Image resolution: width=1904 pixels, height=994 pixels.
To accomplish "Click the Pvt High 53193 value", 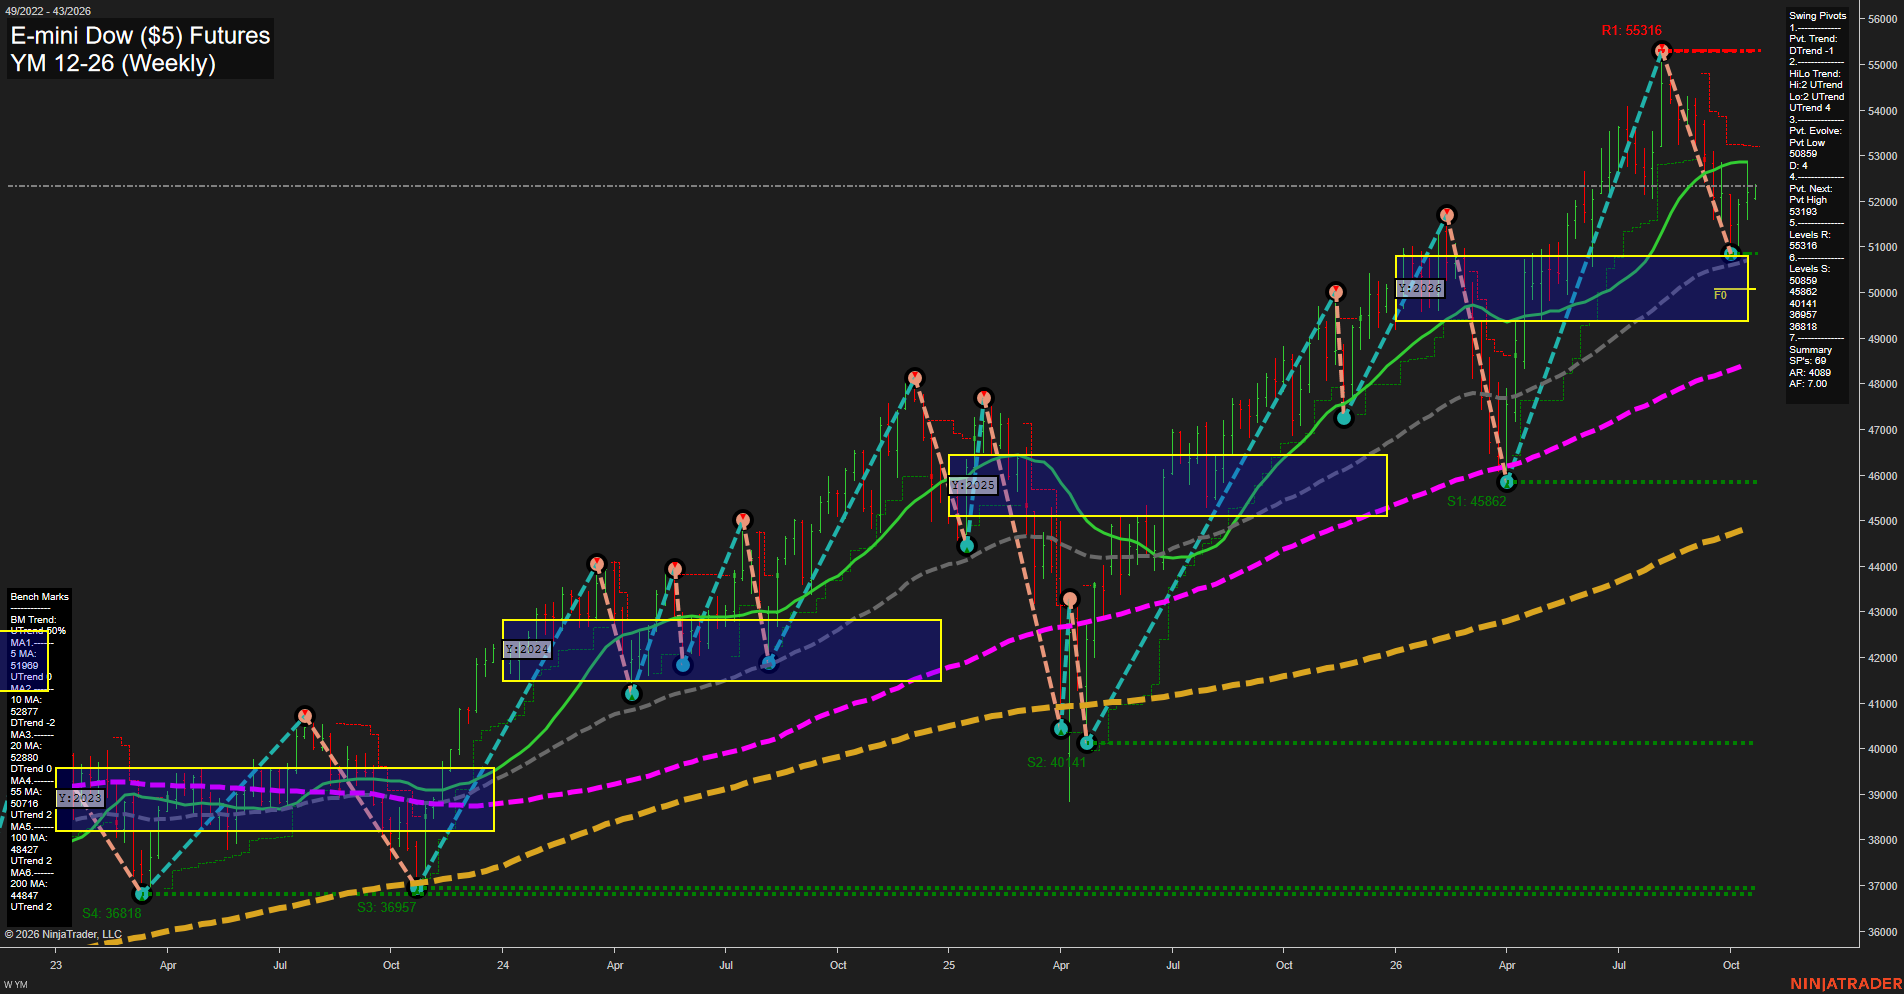I will point(1803,212).
